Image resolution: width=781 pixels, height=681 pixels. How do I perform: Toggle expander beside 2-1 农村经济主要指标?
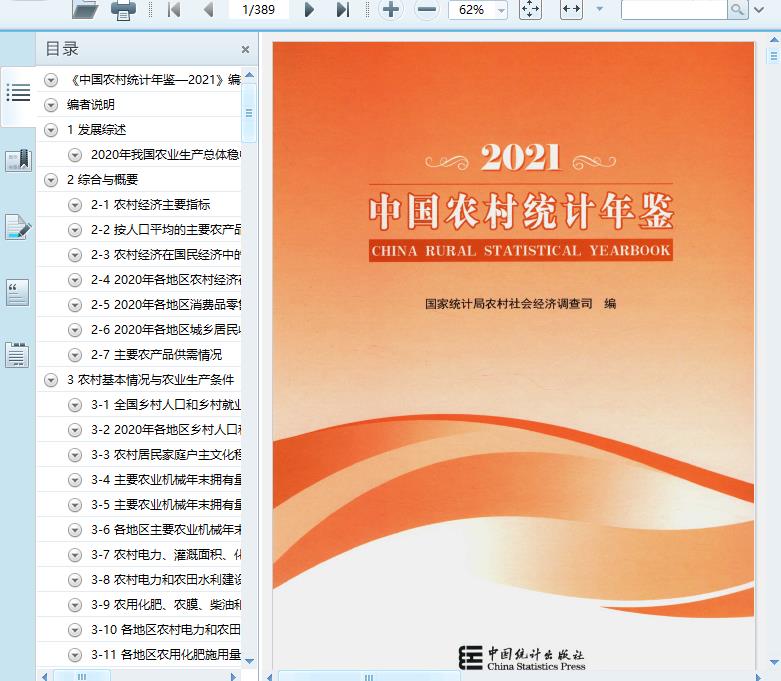tap(75, 205)
